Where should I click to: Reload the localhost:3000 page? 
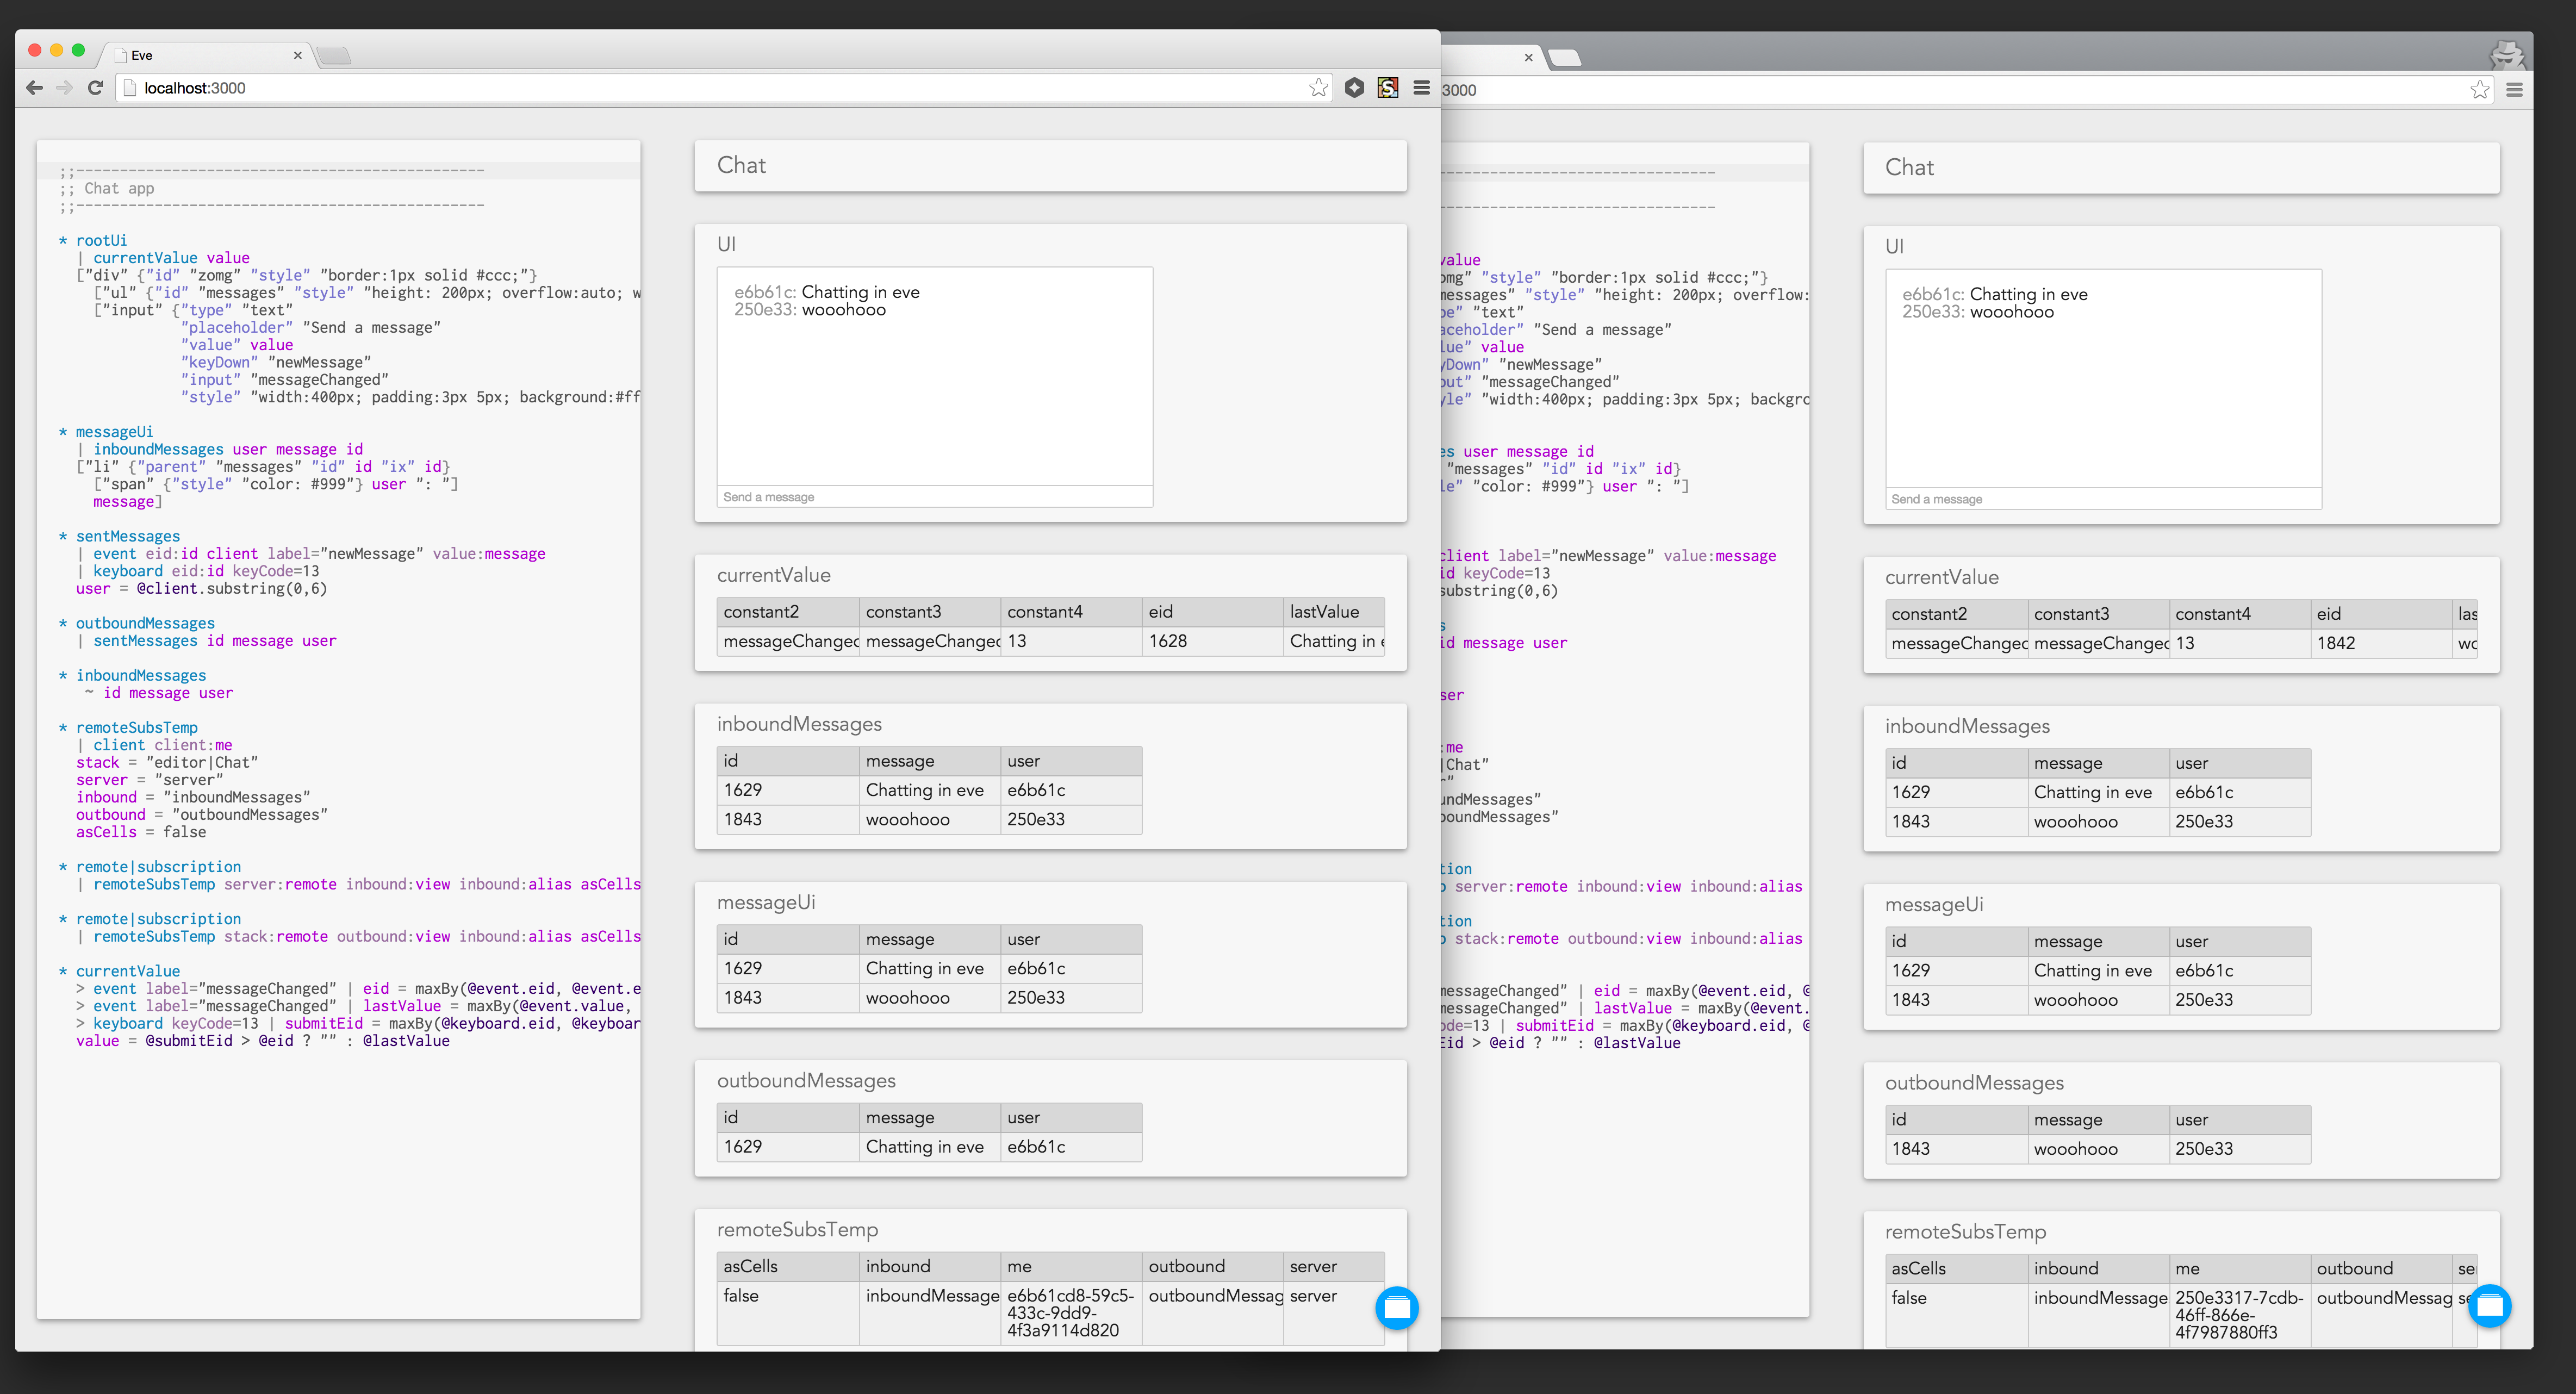tap(95, 88)
